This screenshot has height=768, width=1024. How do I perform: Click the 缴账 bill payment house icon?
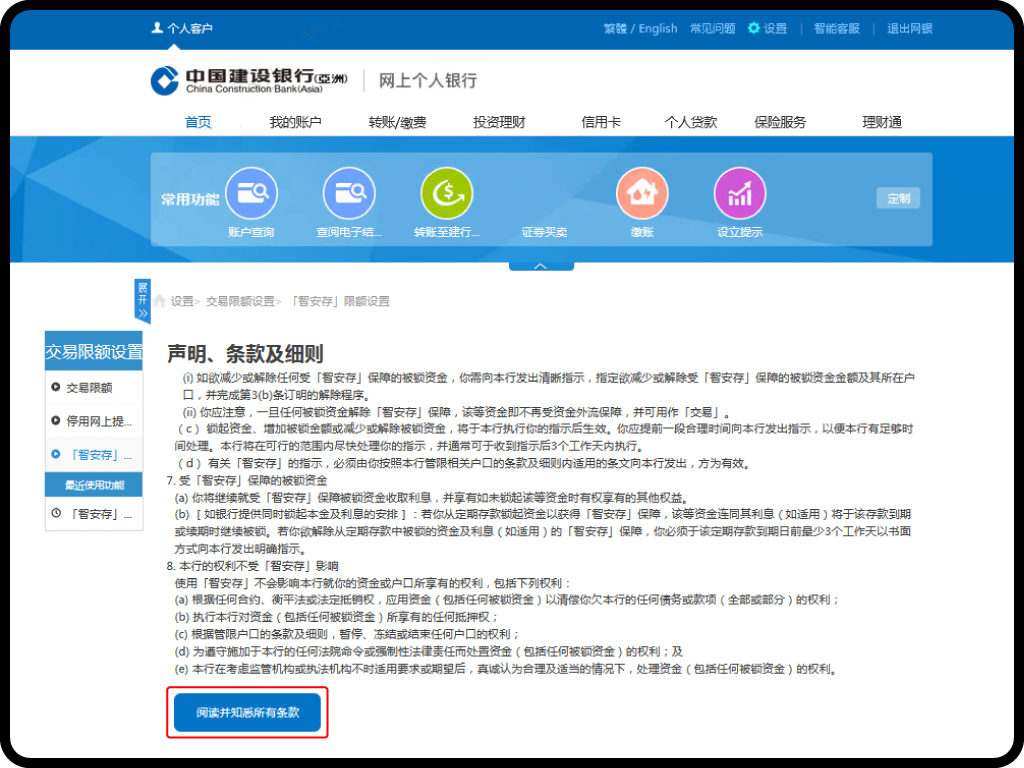pos(642,194)
